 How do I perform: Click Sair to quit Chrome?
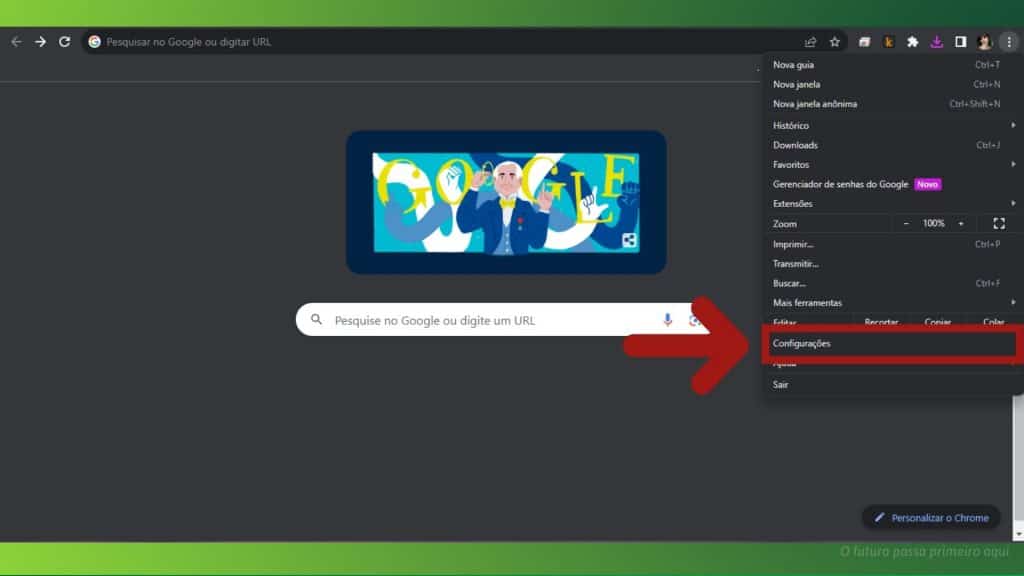(892, 385)
